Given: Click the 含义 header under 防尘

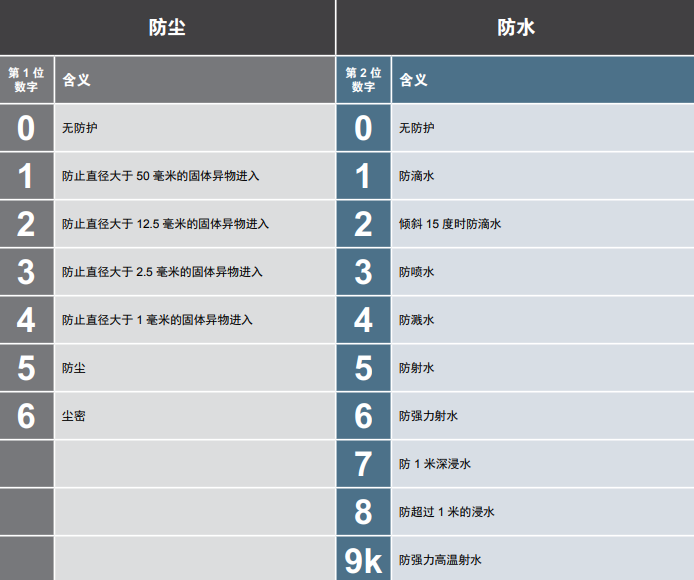Looking at the screenshot, I should 76,80.
